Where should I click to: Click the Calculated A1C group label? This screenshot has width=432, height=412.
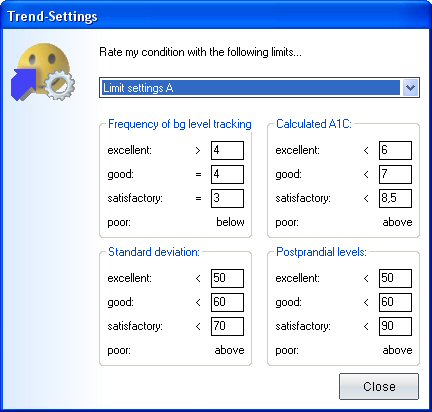pos(314,124)
